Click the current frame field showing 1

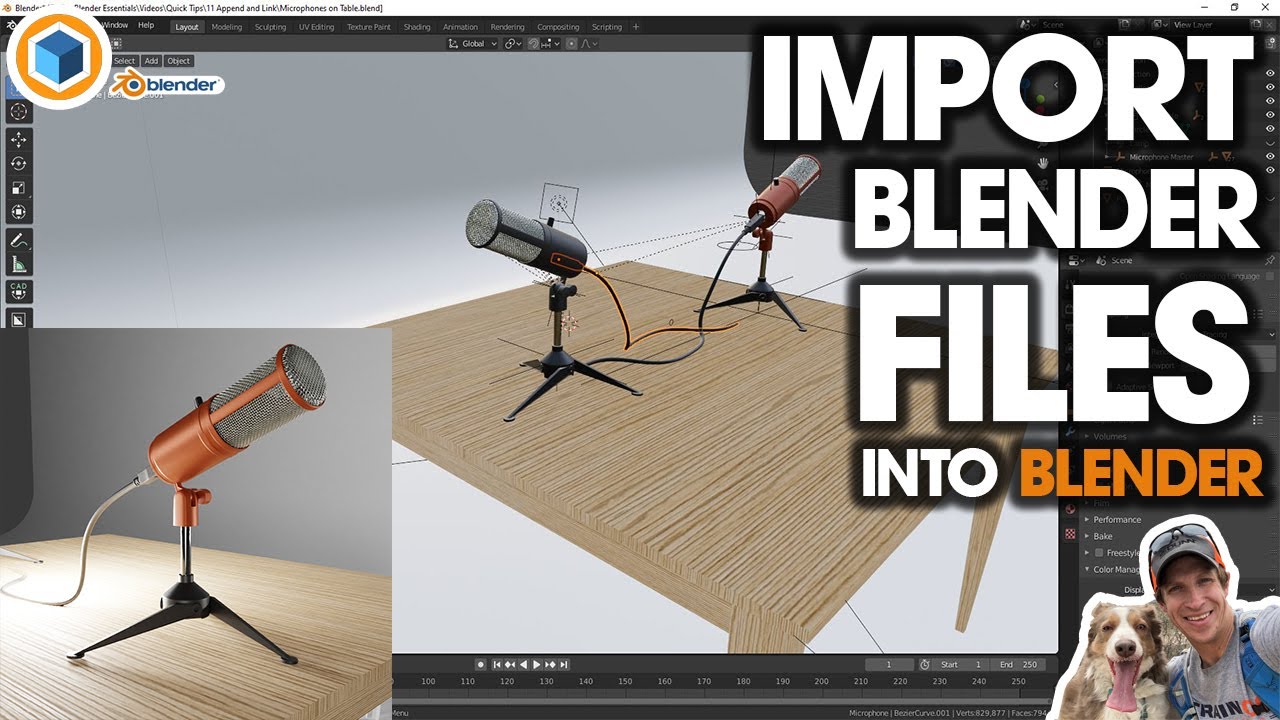tap(889, 664)
